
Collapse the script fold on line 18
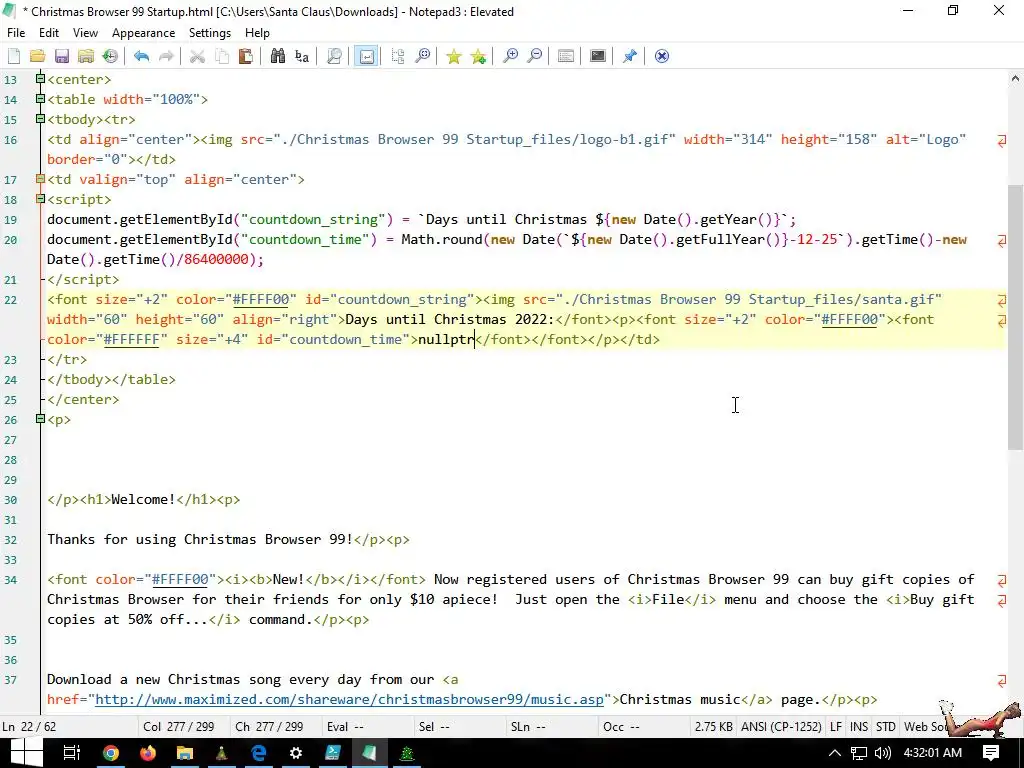40,199
